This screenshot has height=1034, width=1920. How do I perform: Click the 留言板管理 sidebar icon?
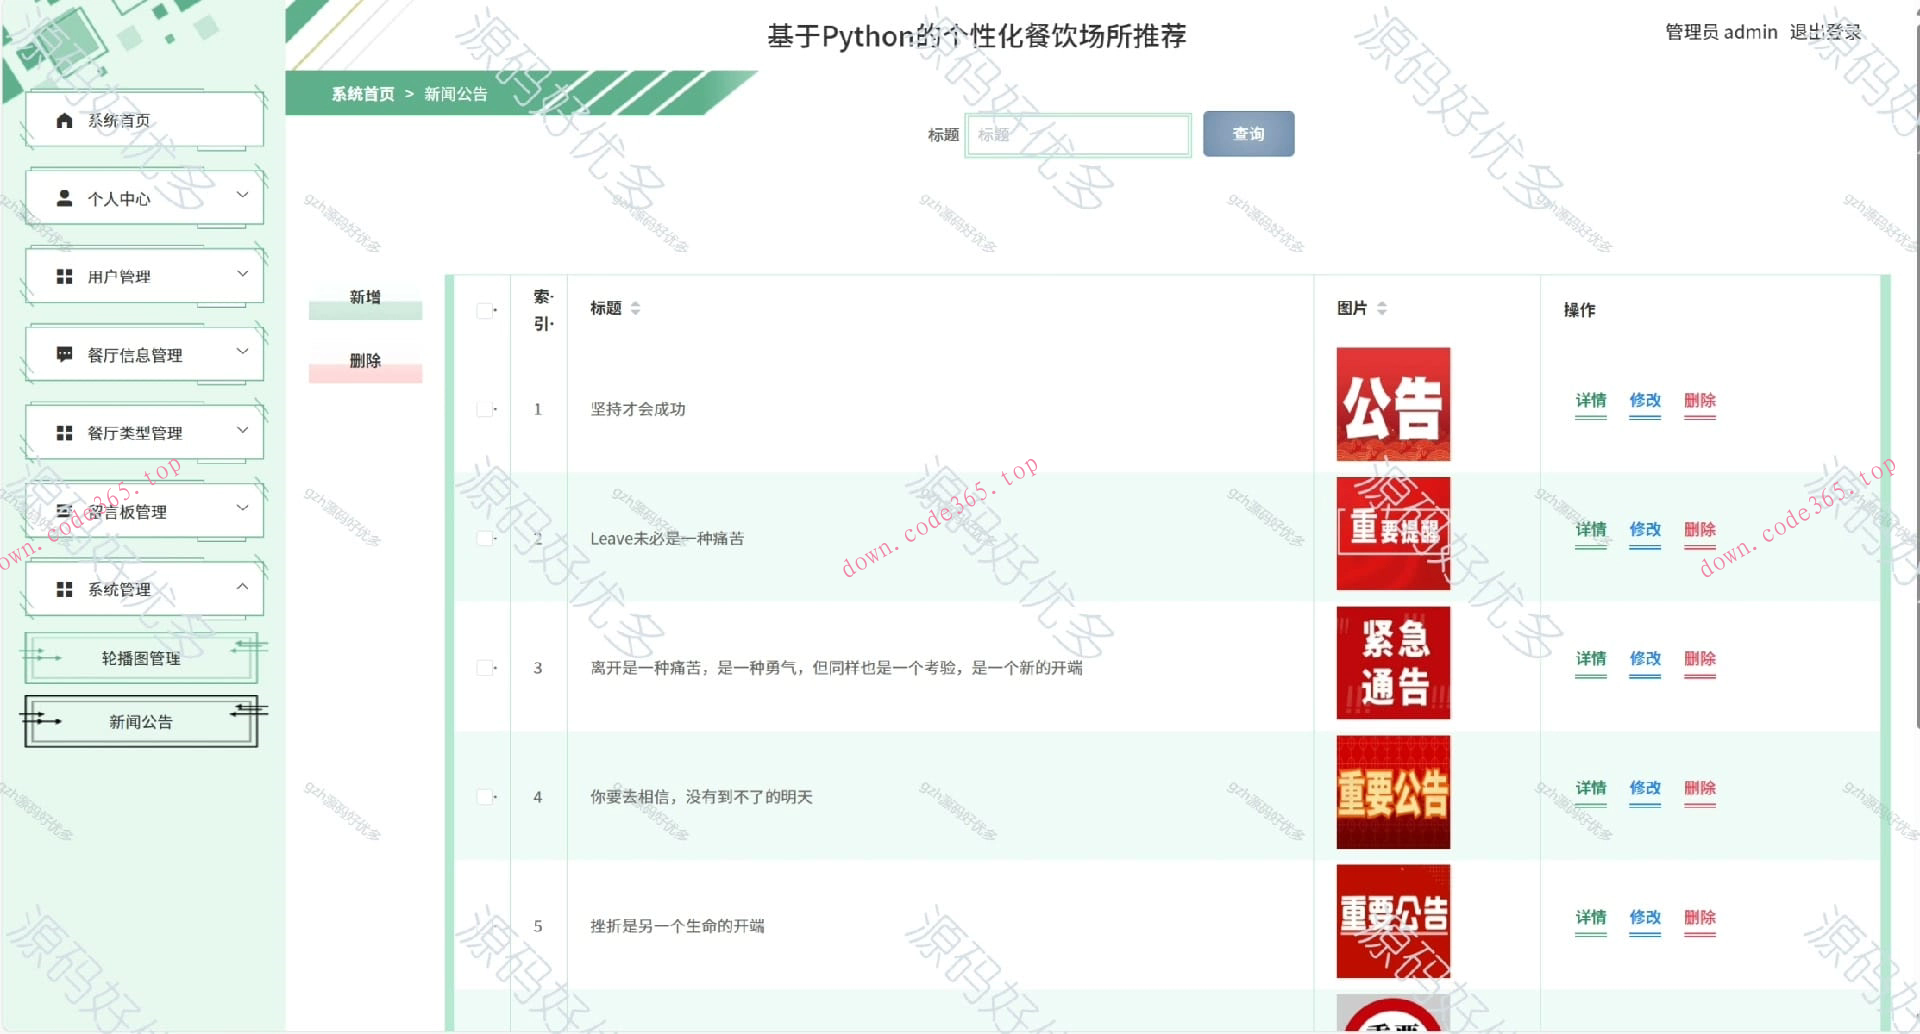(x=62, y=510)
